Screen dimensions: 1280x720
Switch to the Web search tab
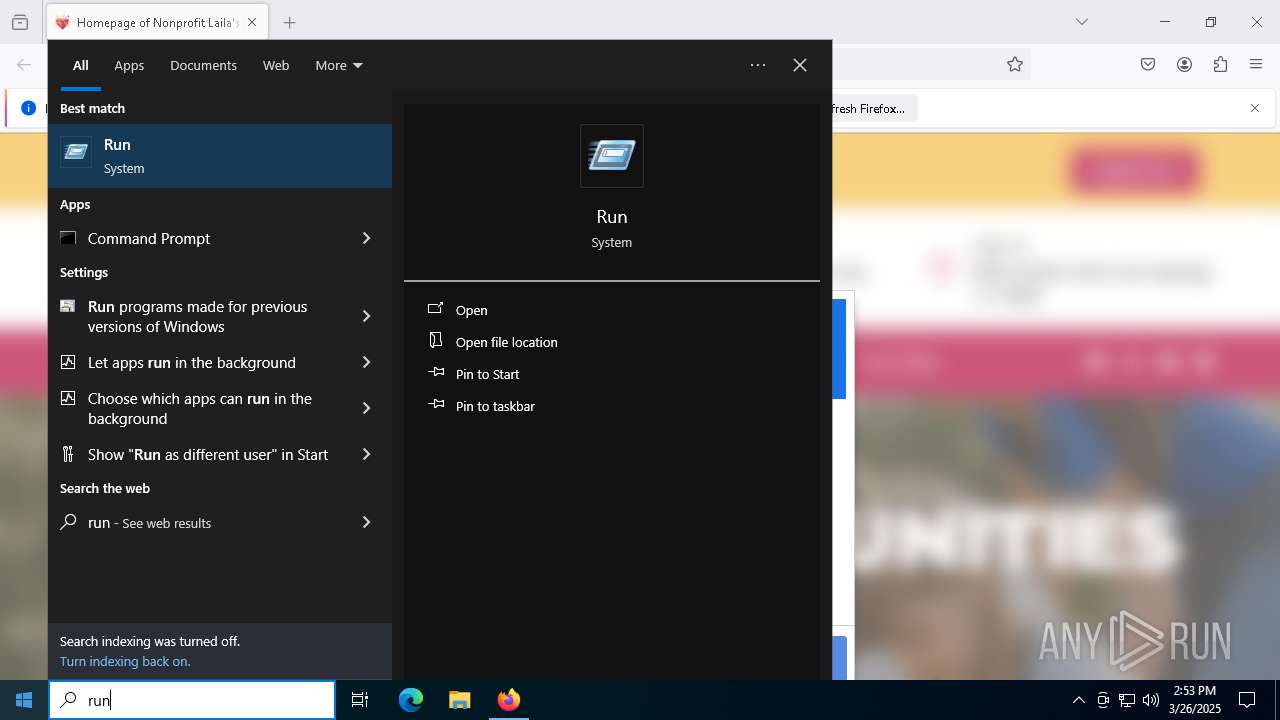[276, 65]
